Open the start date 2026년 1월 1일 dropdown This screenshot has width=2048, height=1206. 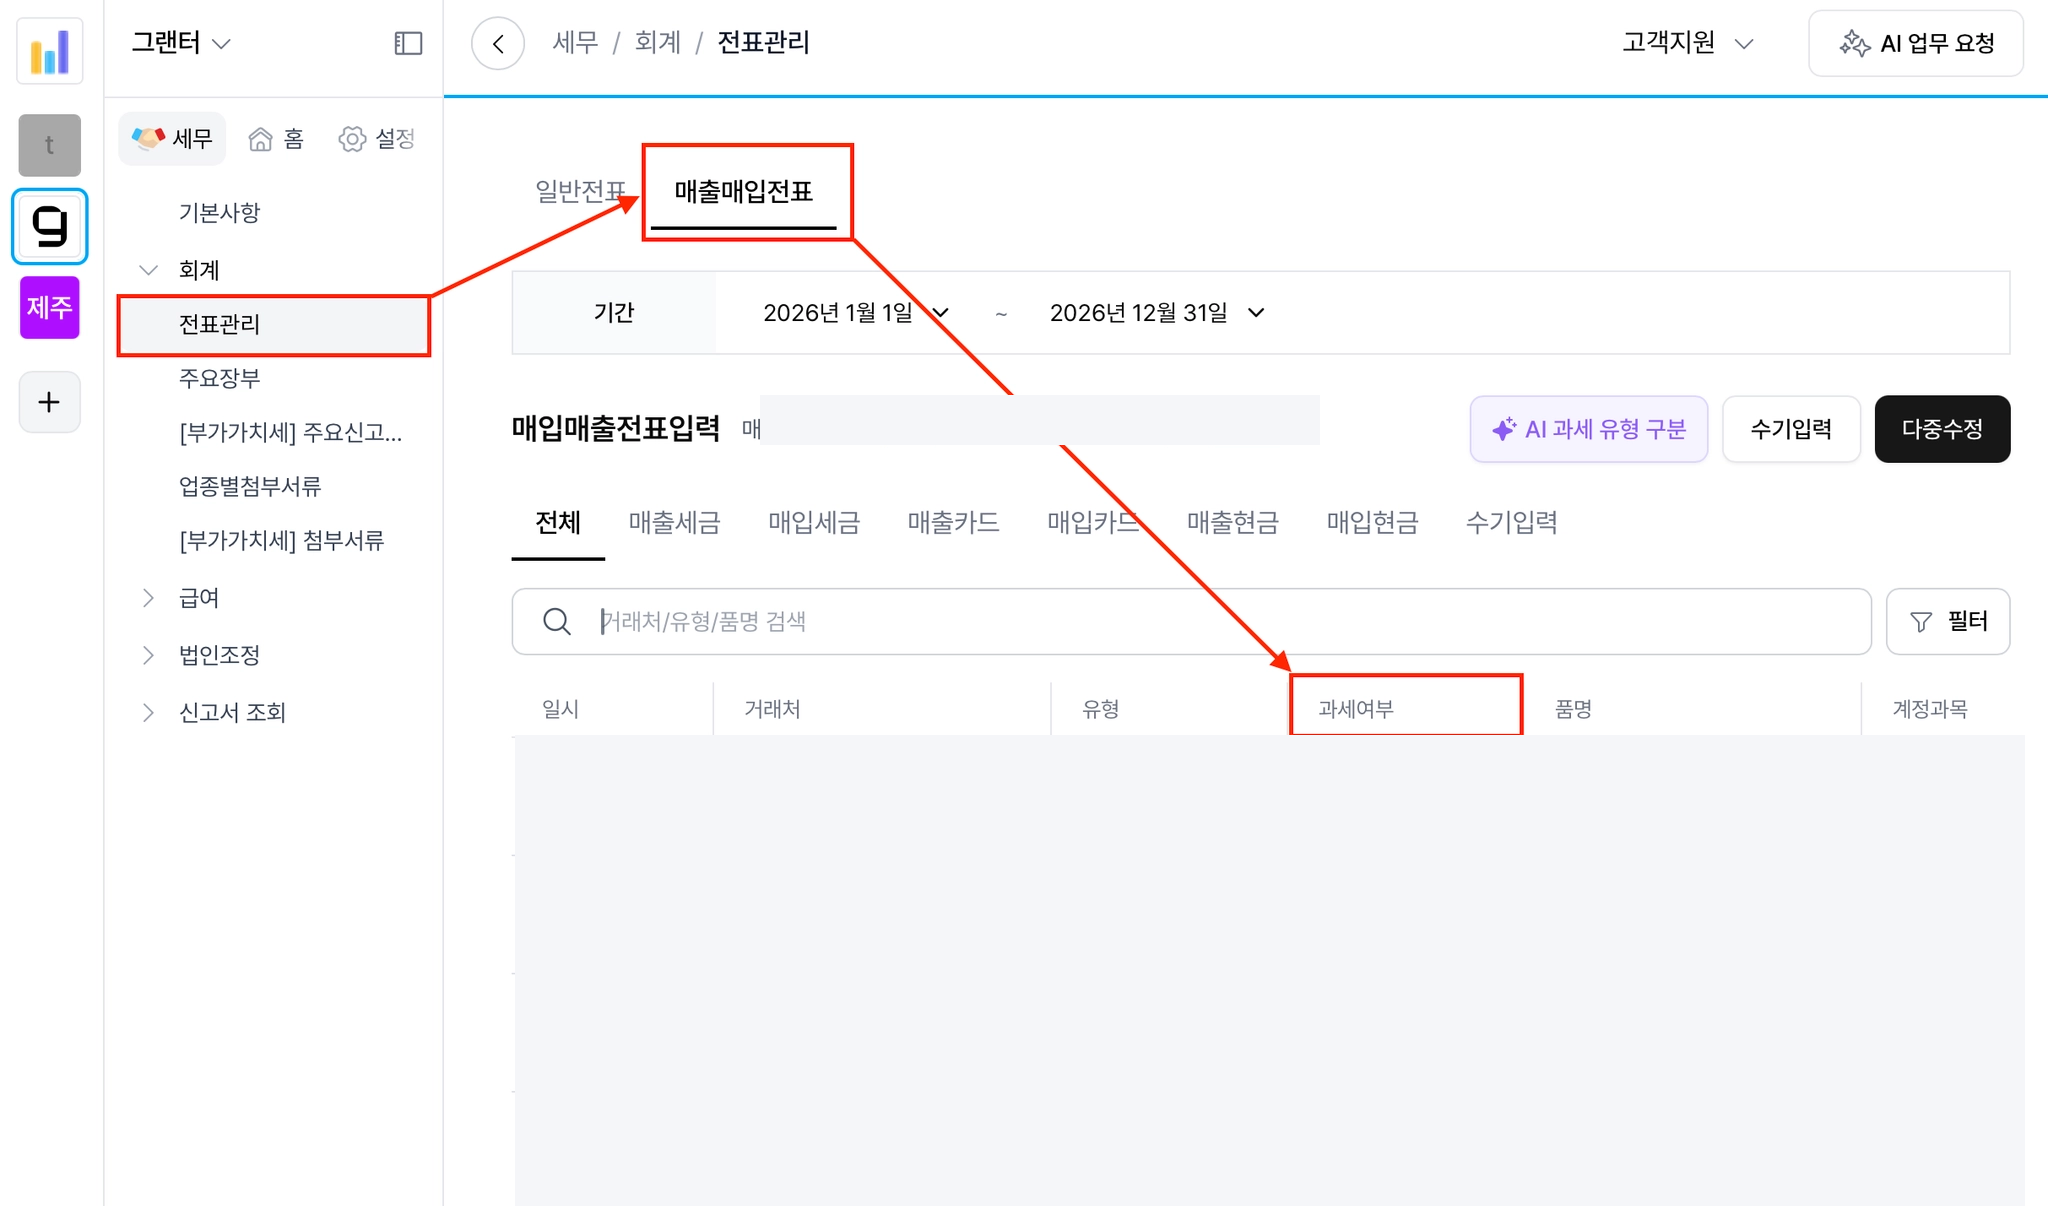pyautogui.click(x=855, y=313)
